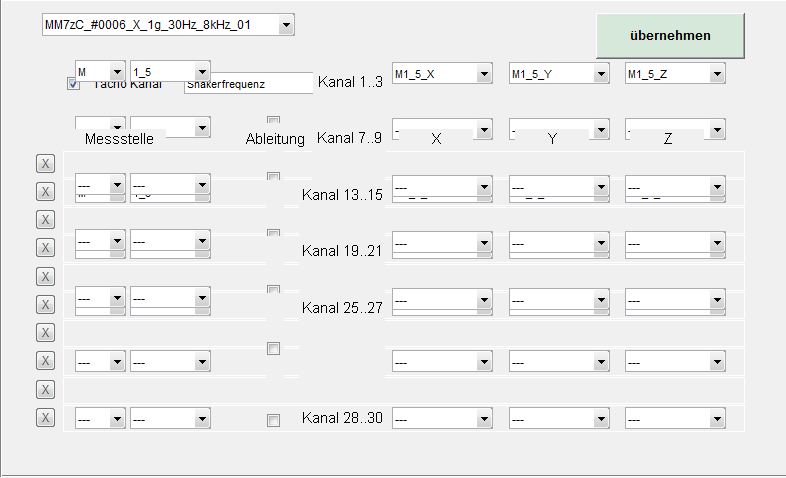Screen dimensions: 786x478
Task: Enable the Ableitung checkbox for Kanal 28..30
Action: [x=273, y=420]
